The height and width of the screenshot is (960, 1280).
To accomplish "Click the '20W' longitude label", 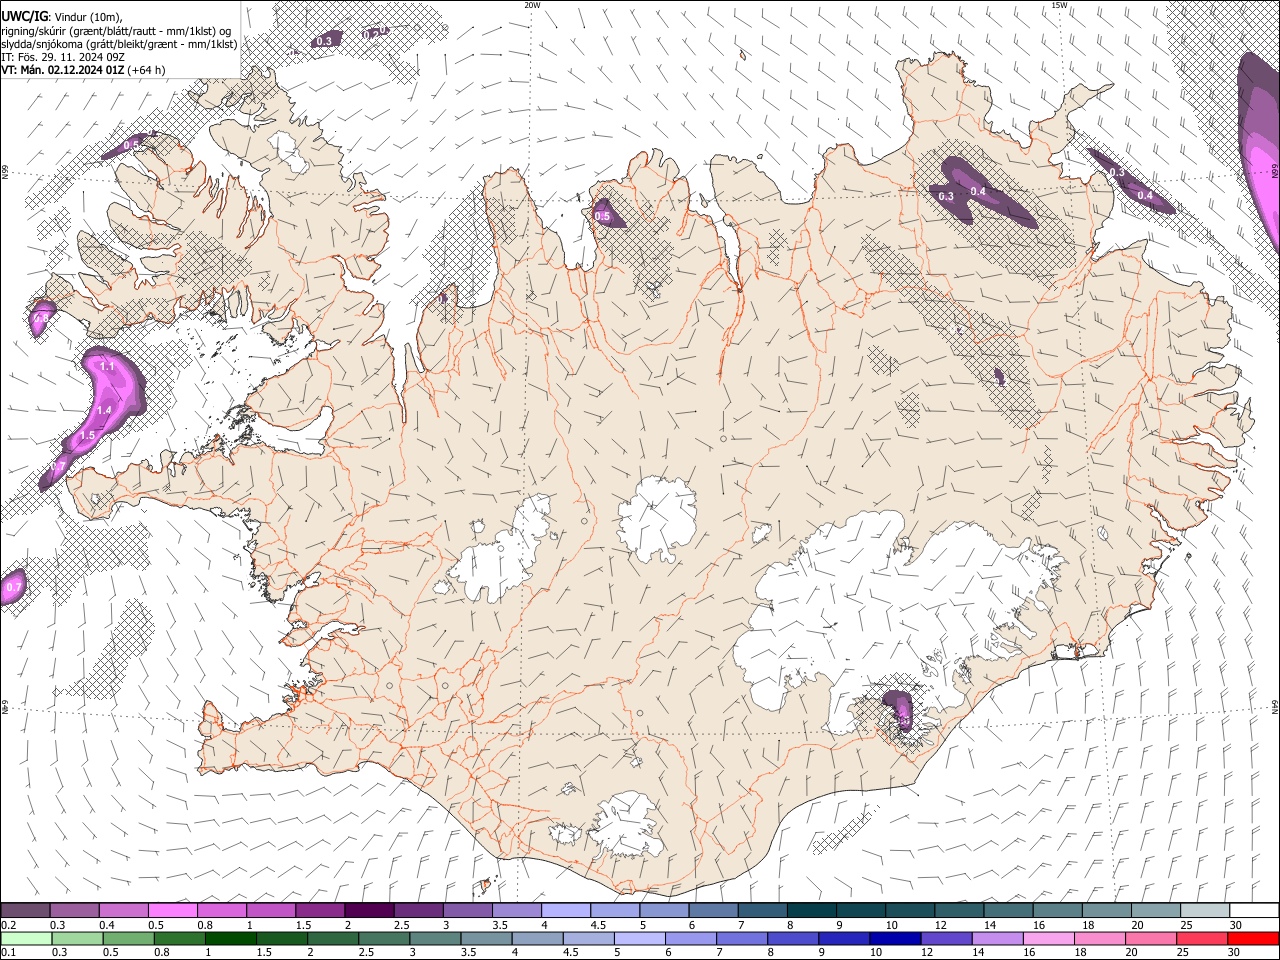I will [x=532, y=5].
